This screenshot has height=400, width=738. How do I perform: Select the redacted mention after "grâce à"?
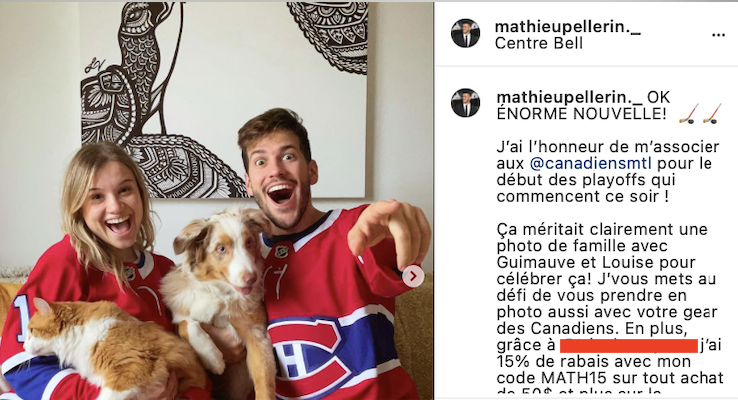[629, 344]
